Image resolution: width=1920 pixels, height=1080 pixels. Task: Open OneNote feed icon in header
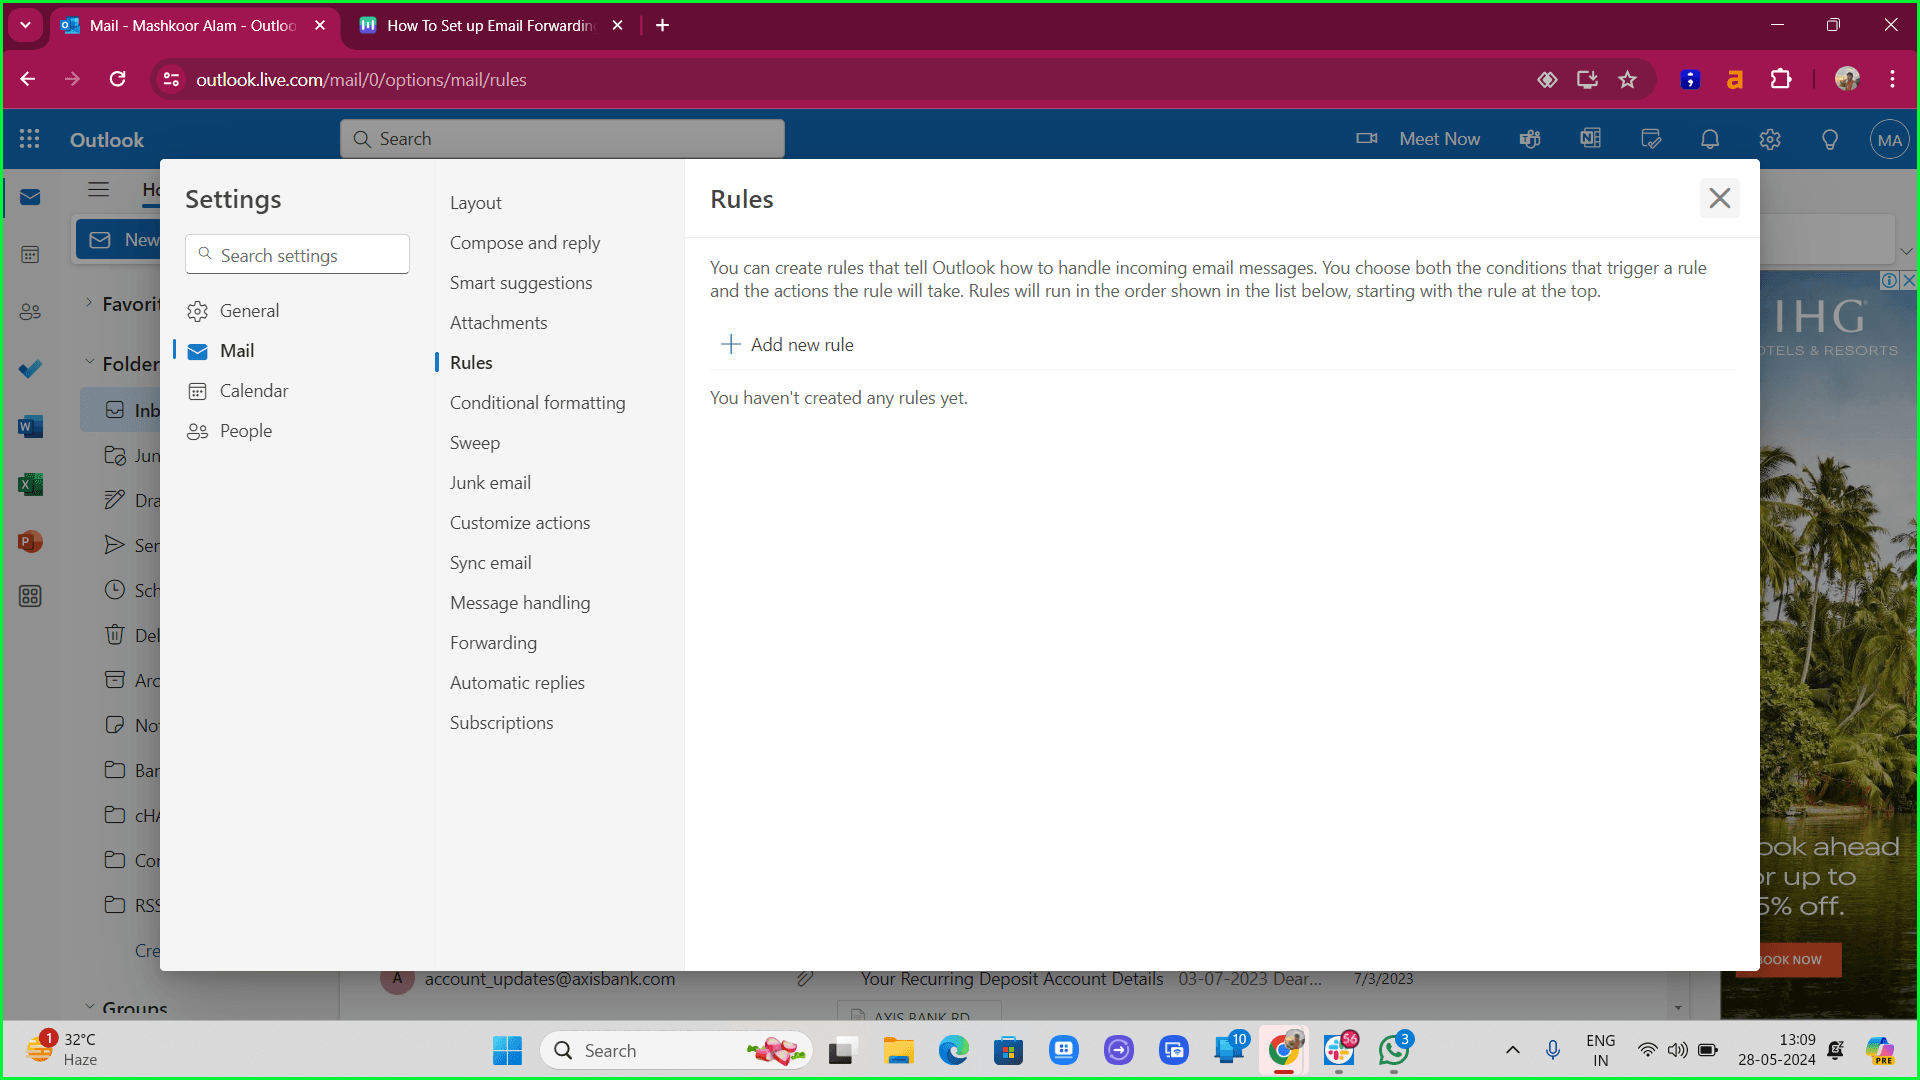1590,139
